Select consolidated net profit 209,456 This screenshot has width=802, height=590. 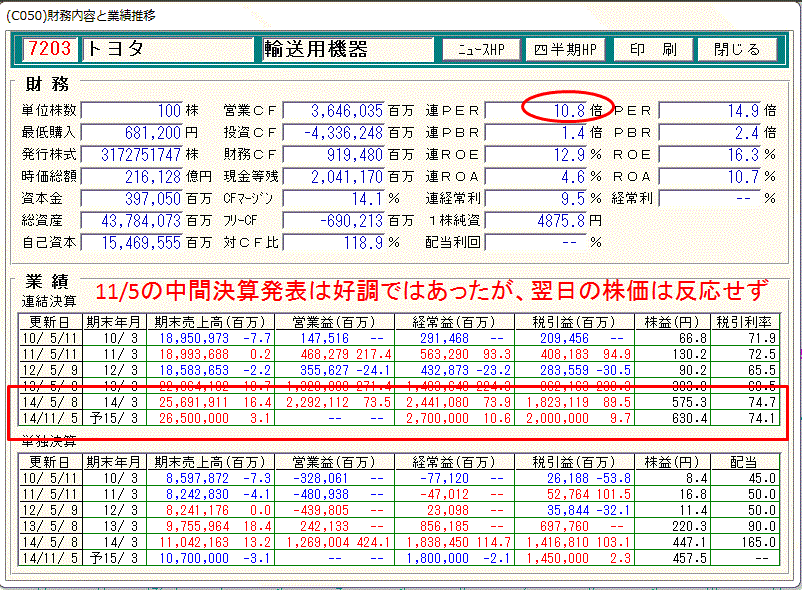coord(564,338)
